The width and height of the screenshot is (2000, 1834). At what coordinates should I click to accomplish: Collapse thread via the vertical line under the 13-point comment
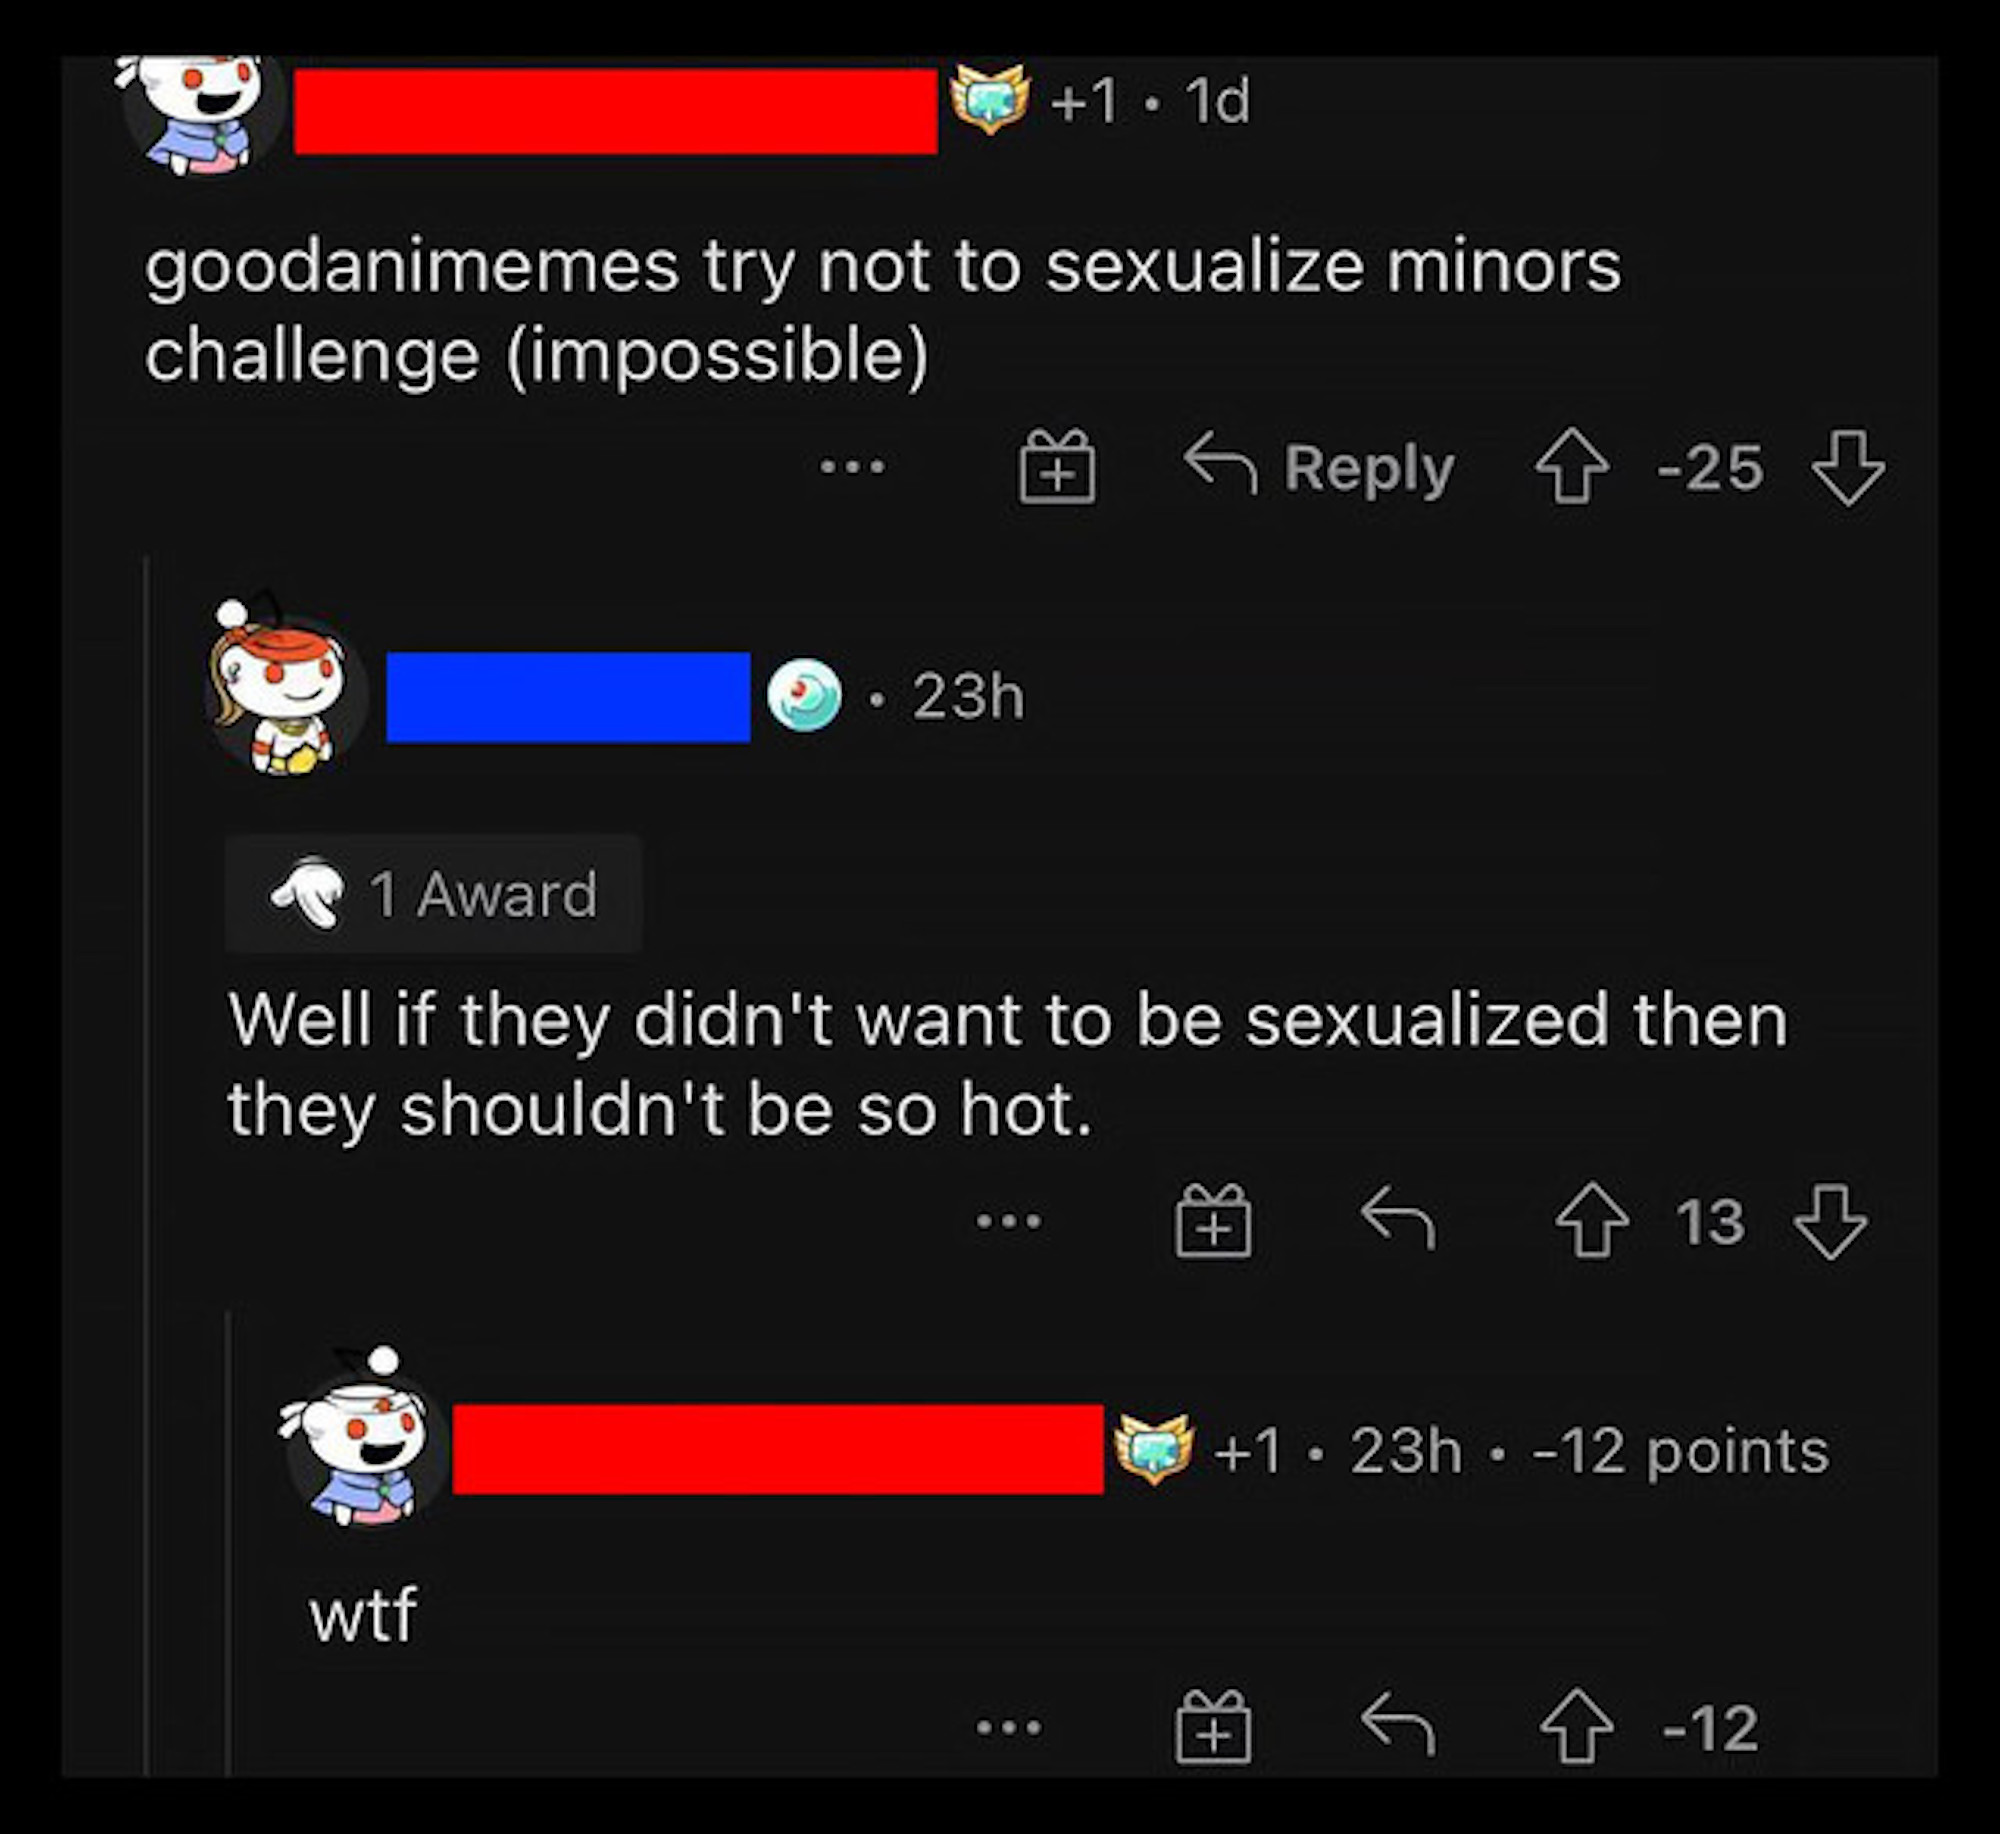click(x=229, y=1544)
